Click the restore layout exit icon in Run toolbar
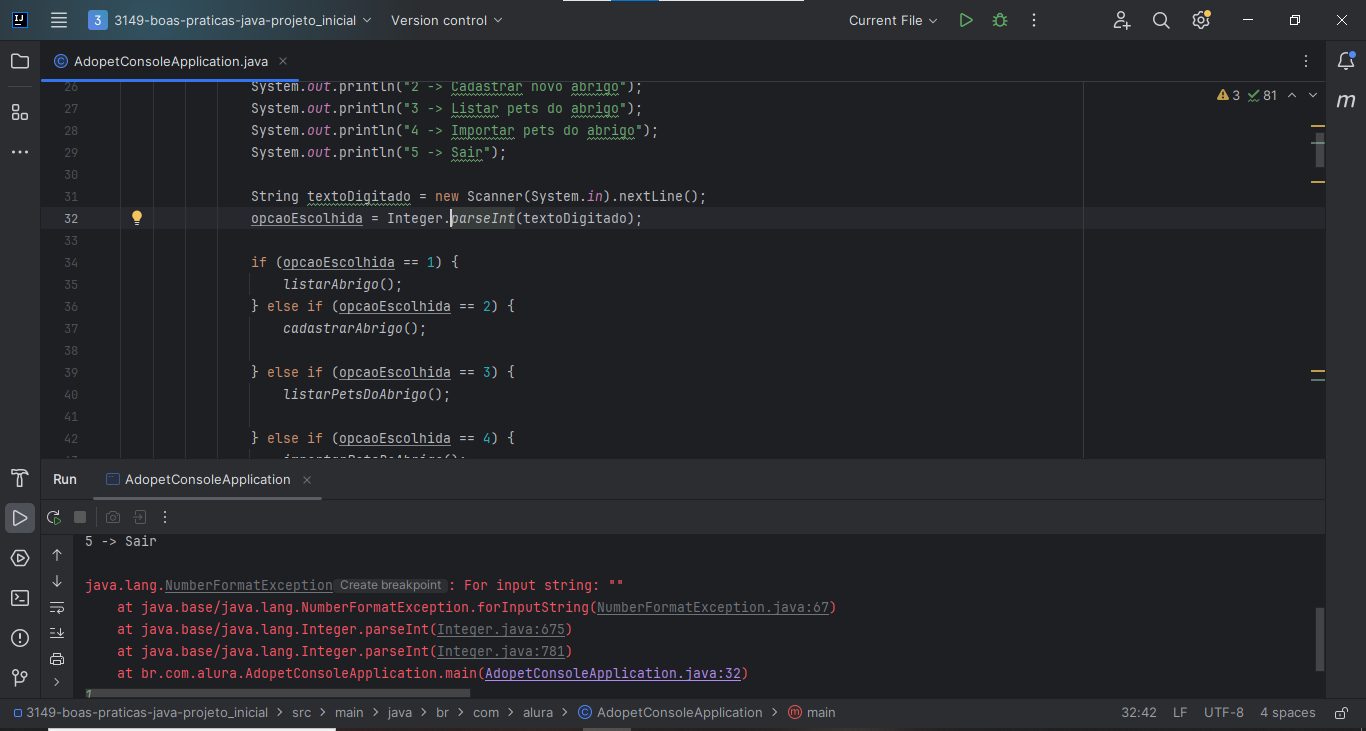 pos(140,517)
